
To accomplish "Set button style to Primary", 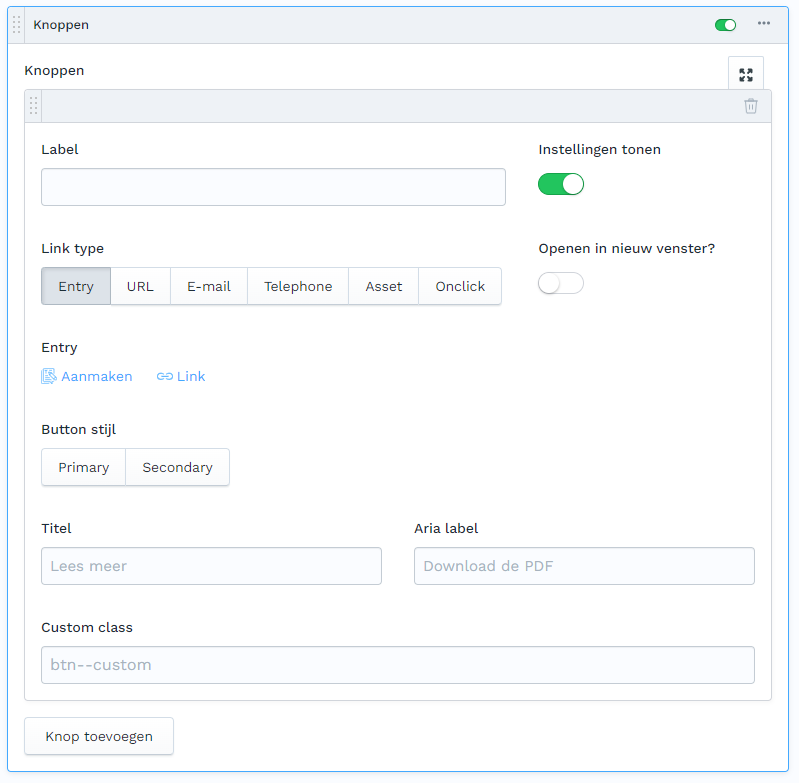I will pos(84,467).
